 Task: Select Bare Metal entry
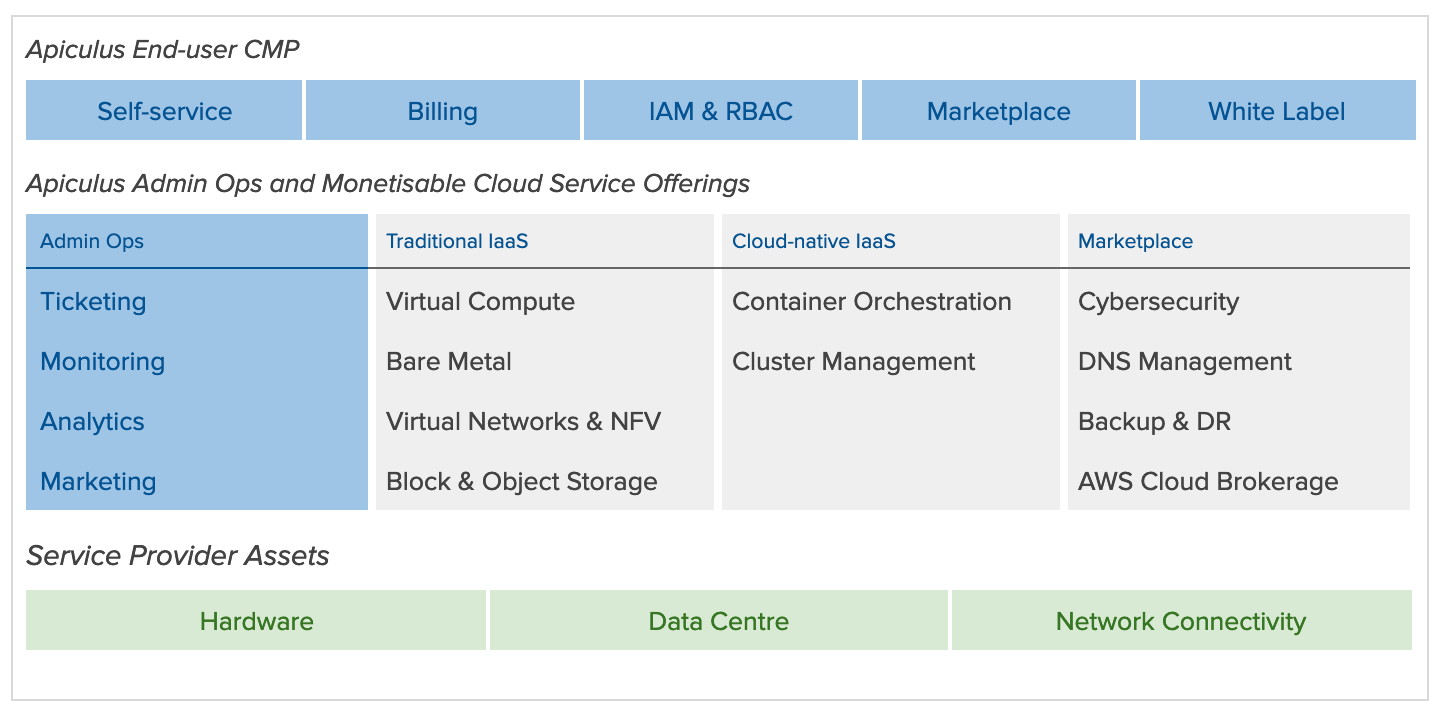pos(449,362)
